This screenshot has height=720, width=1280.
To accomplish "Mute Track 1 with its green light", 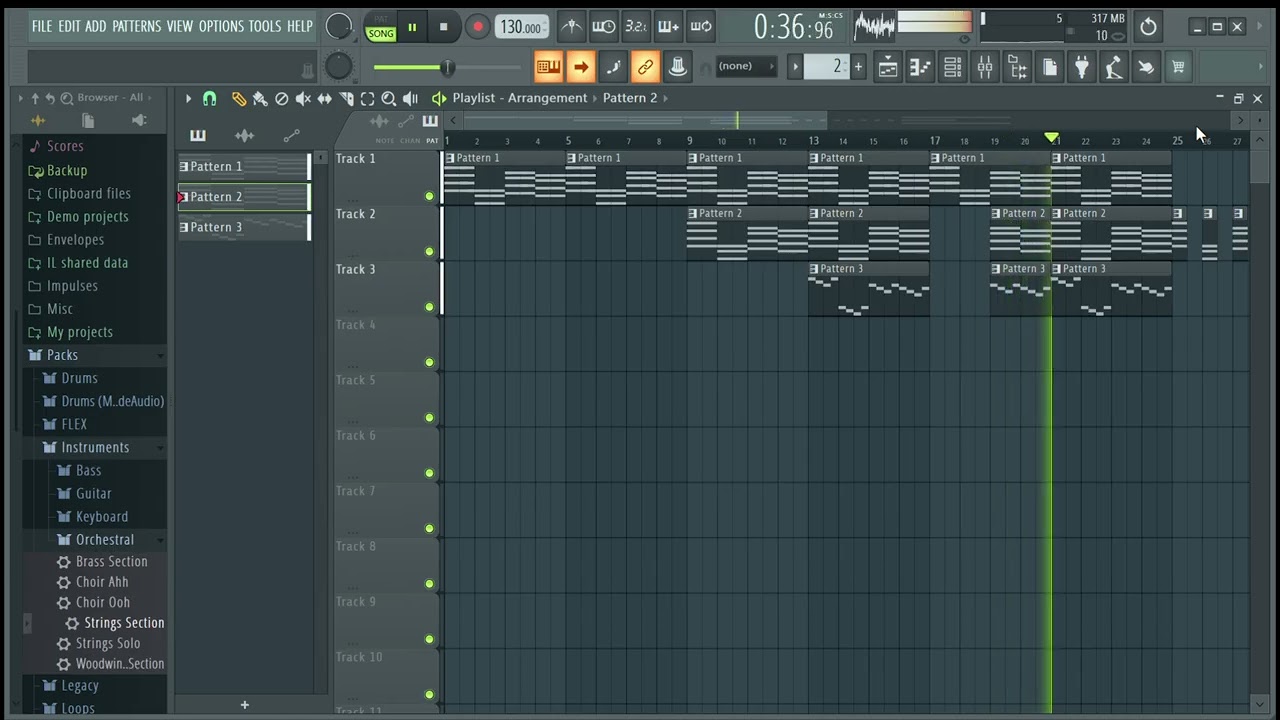I will coord(430,196).
